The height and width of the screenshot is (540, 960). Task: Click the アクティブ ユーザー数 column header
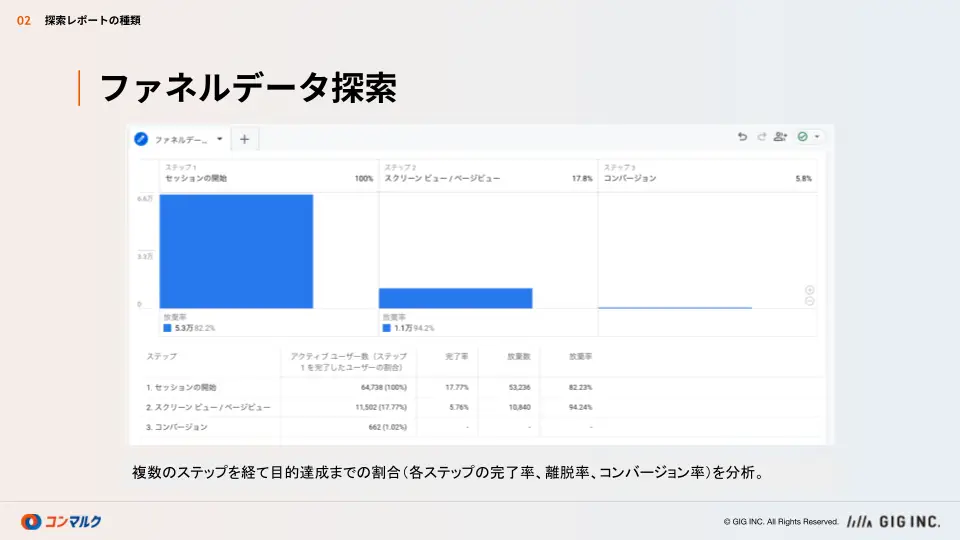click(348, 362)
